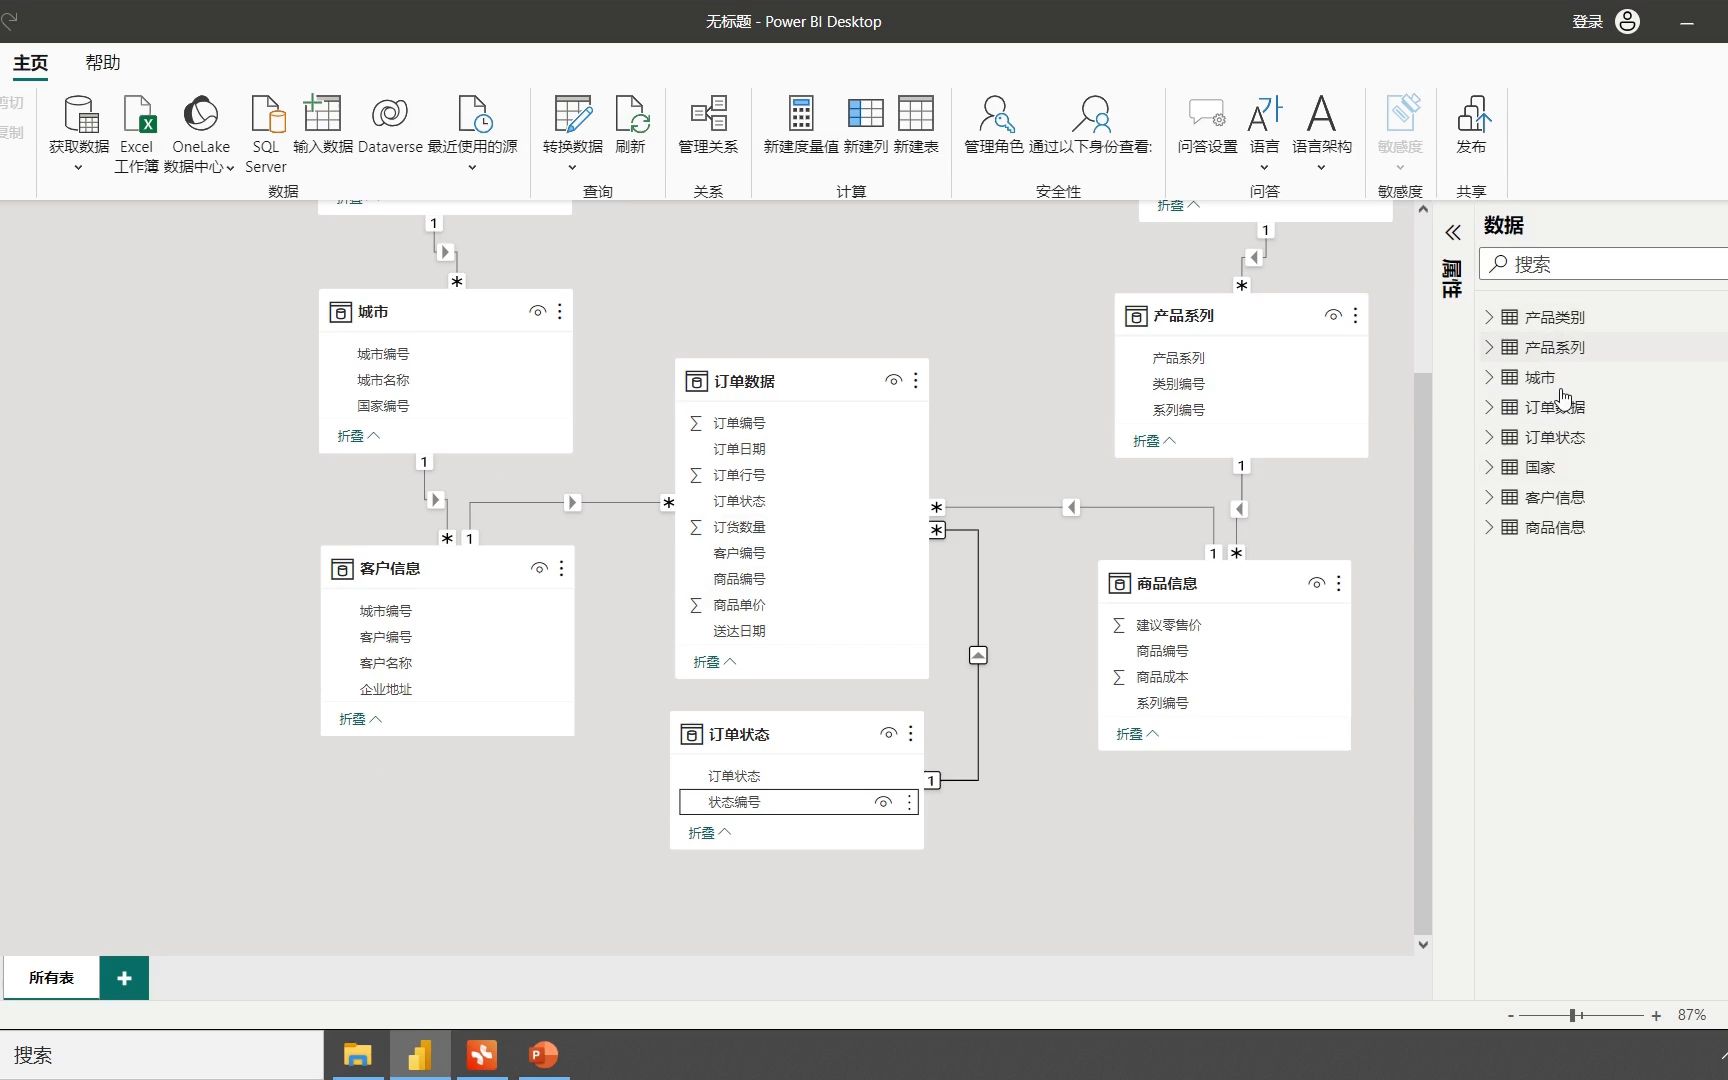Viewport: 1728px width, 1080px height.
Task: Open more options for 订单数据 table
Action: click(916, 380)
